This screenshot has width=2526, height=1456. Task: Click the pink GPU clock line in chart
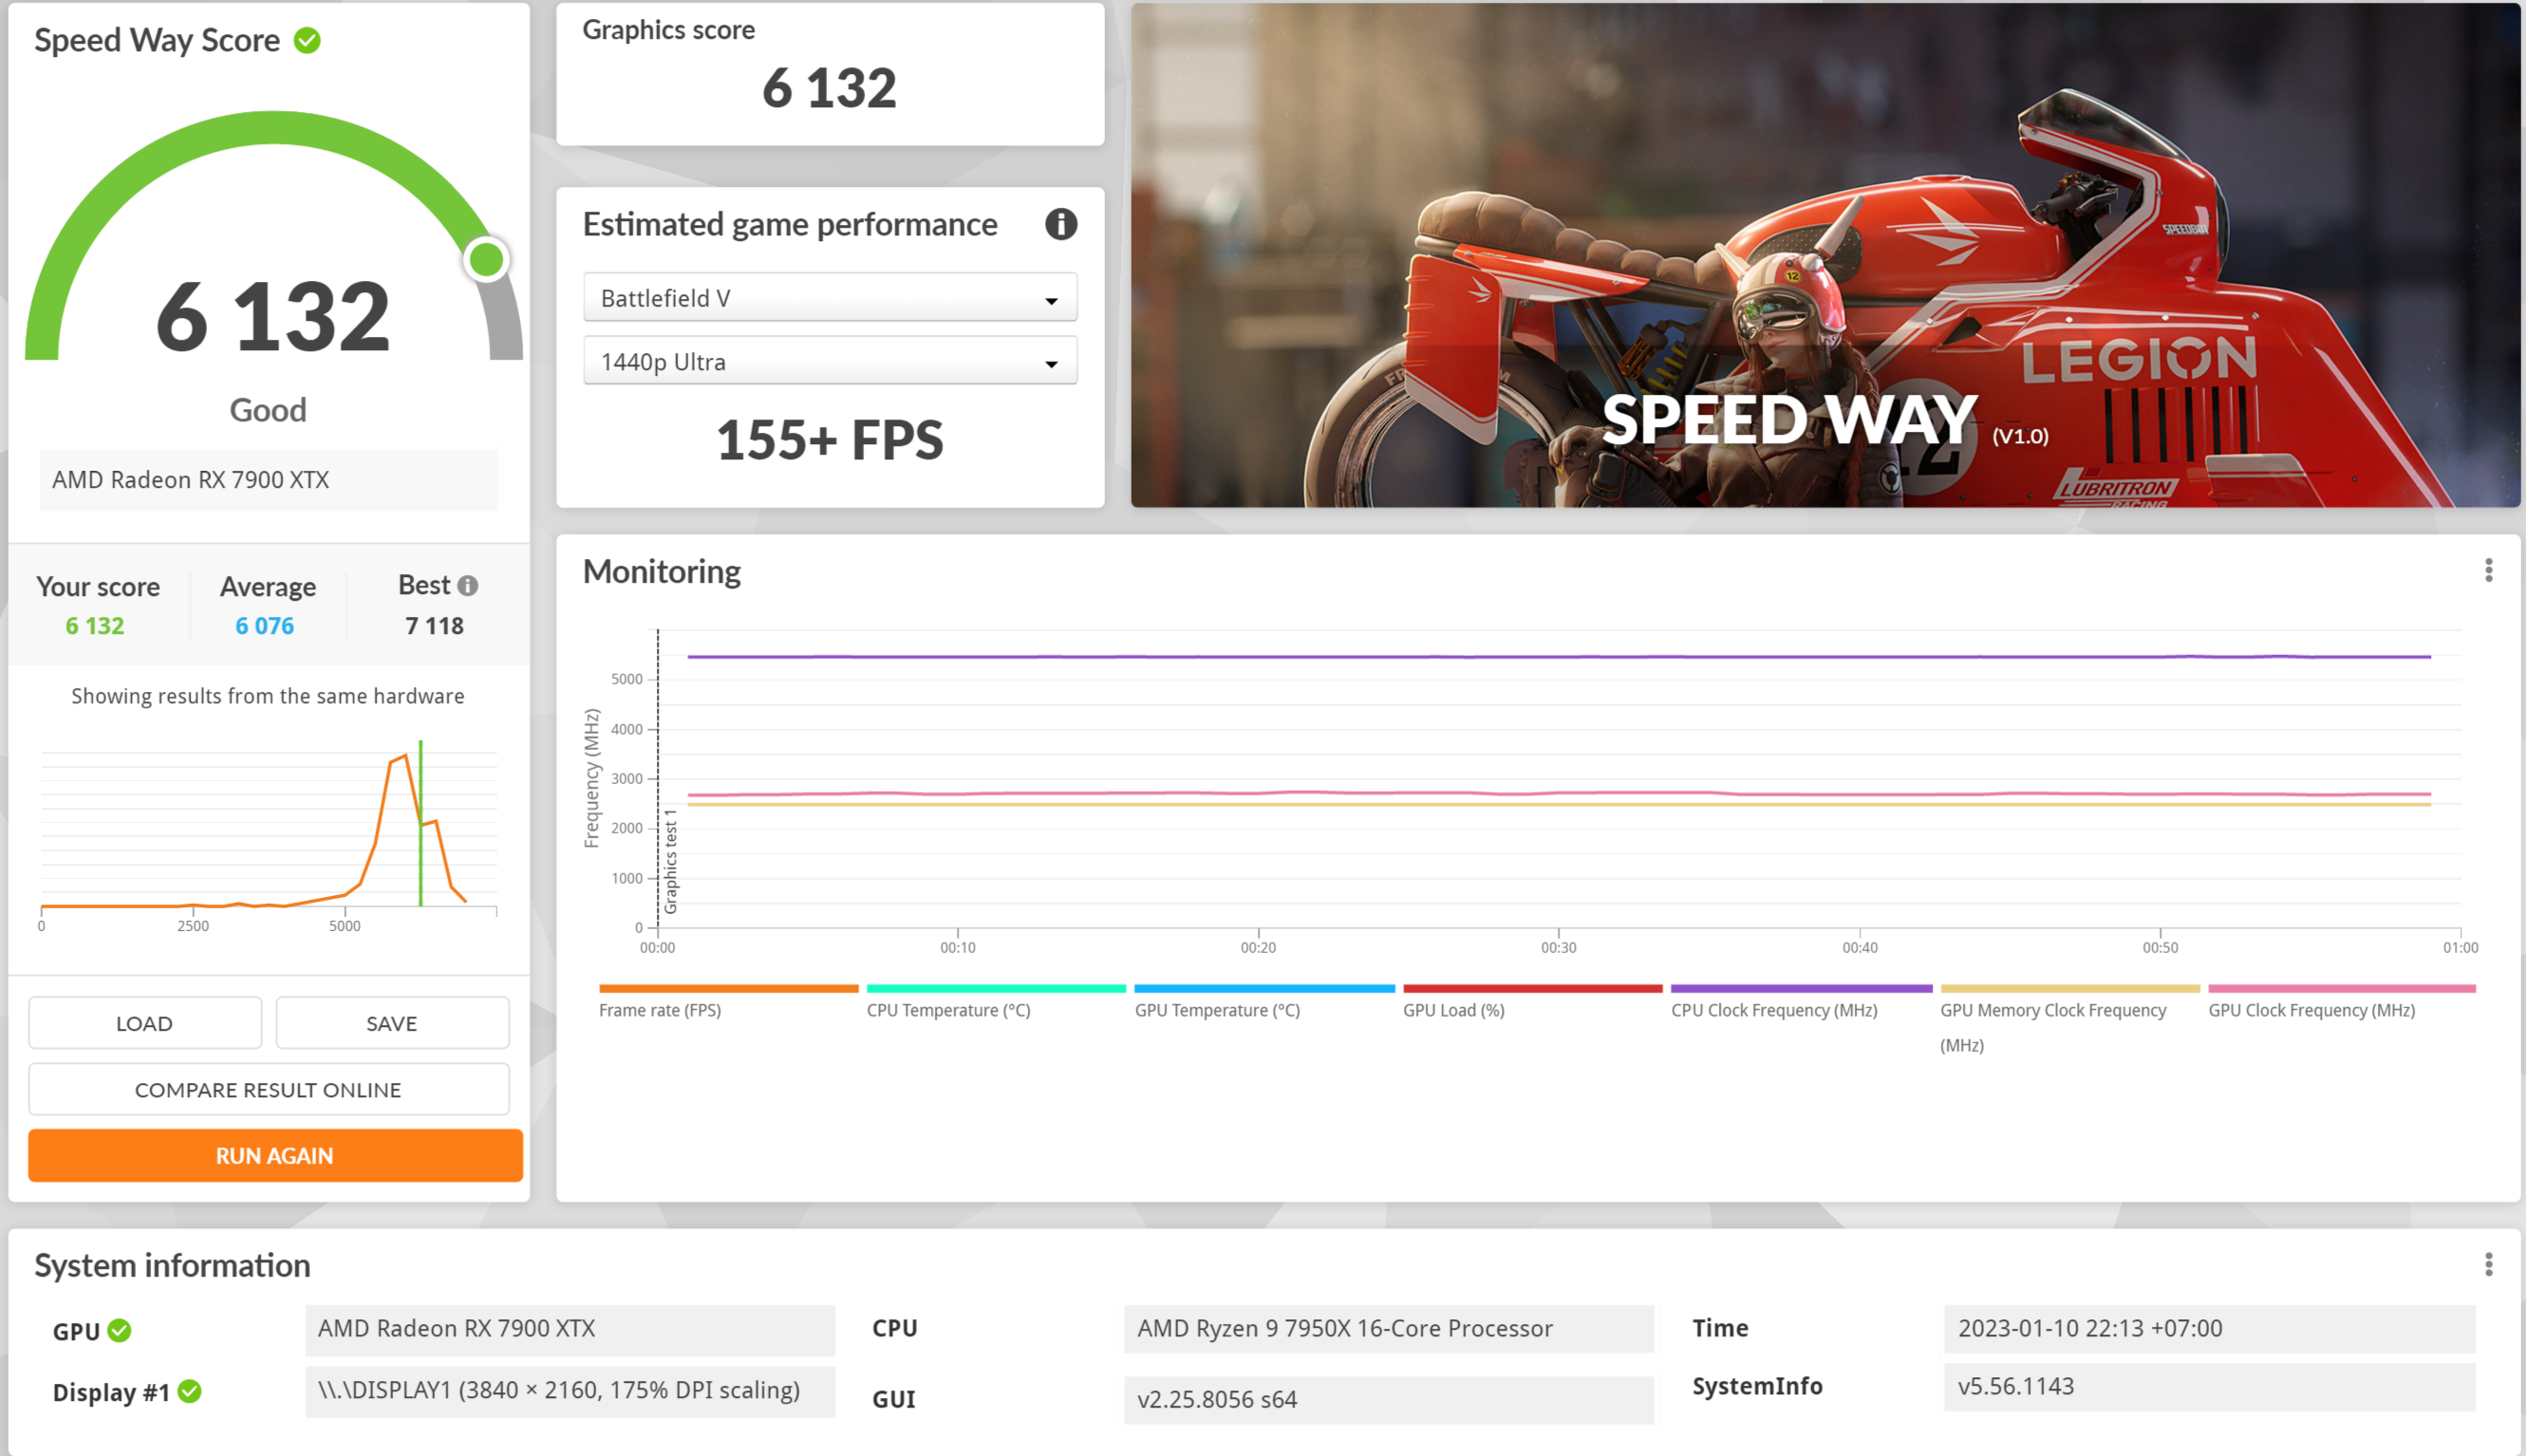tap(1558, 793)
